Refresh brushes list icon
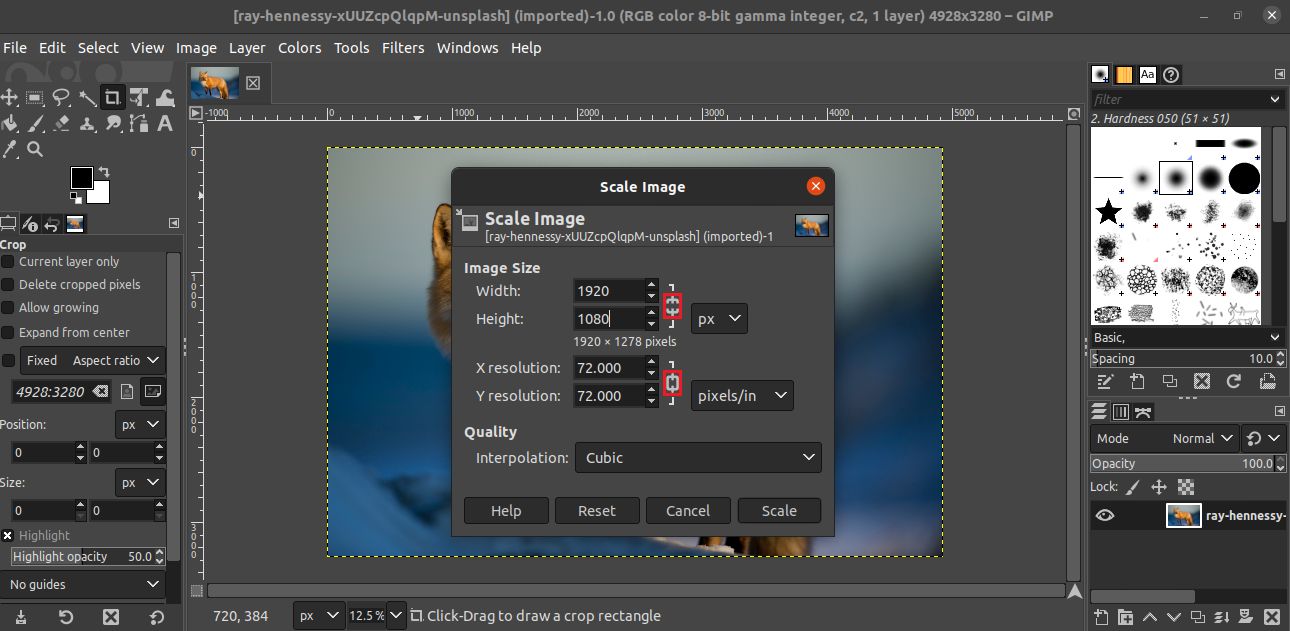This screenshot has width=1290, height=631. pos(1234,381)
